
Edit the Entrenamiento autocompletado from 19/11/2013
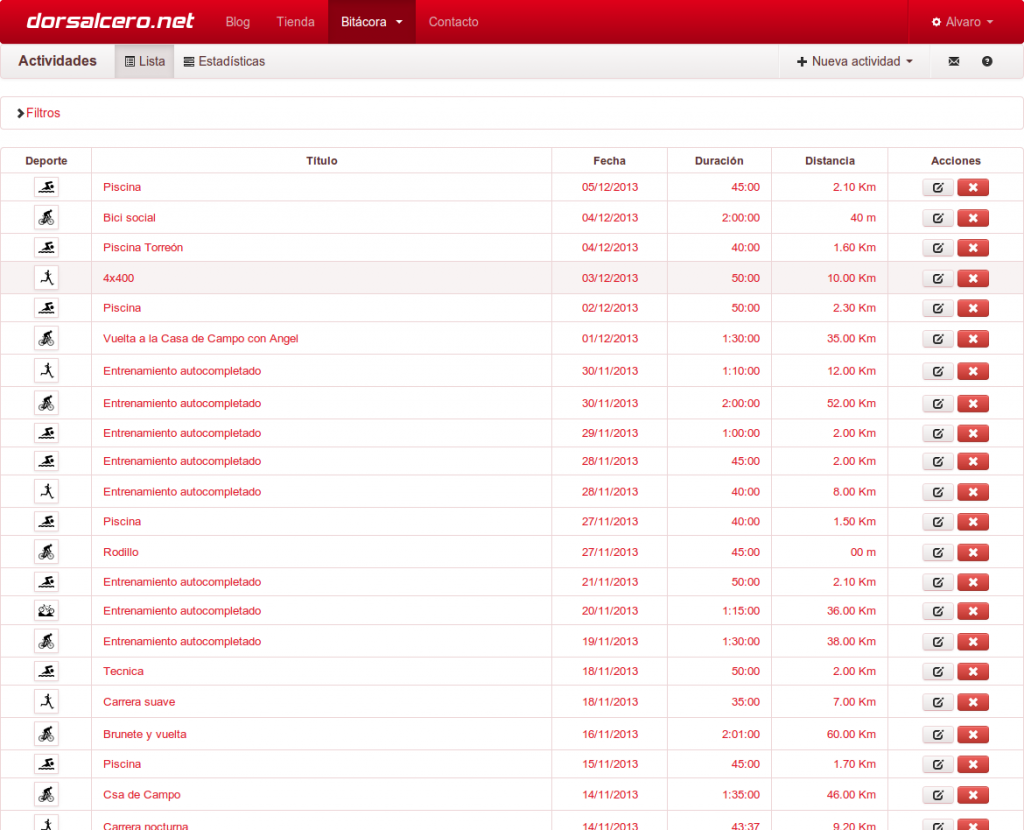pyautogui.click(x=938, y=642)
